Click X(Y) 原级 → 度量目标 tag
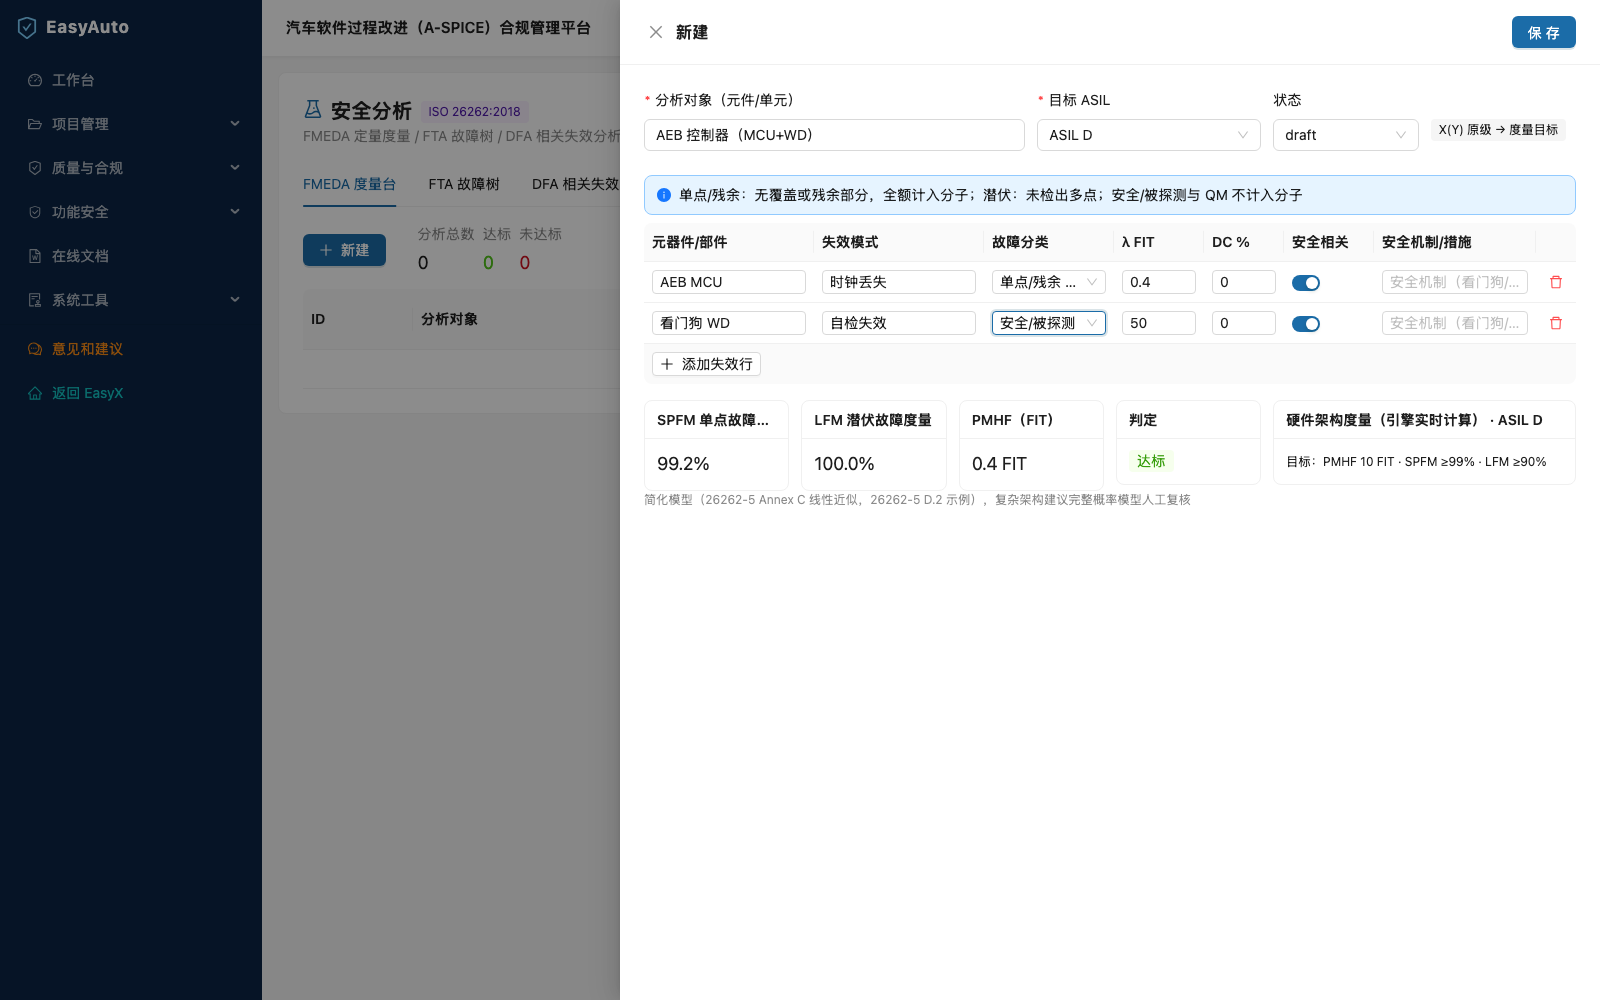This screenshot has width=1600, height=1000. tap(1498, 130)
